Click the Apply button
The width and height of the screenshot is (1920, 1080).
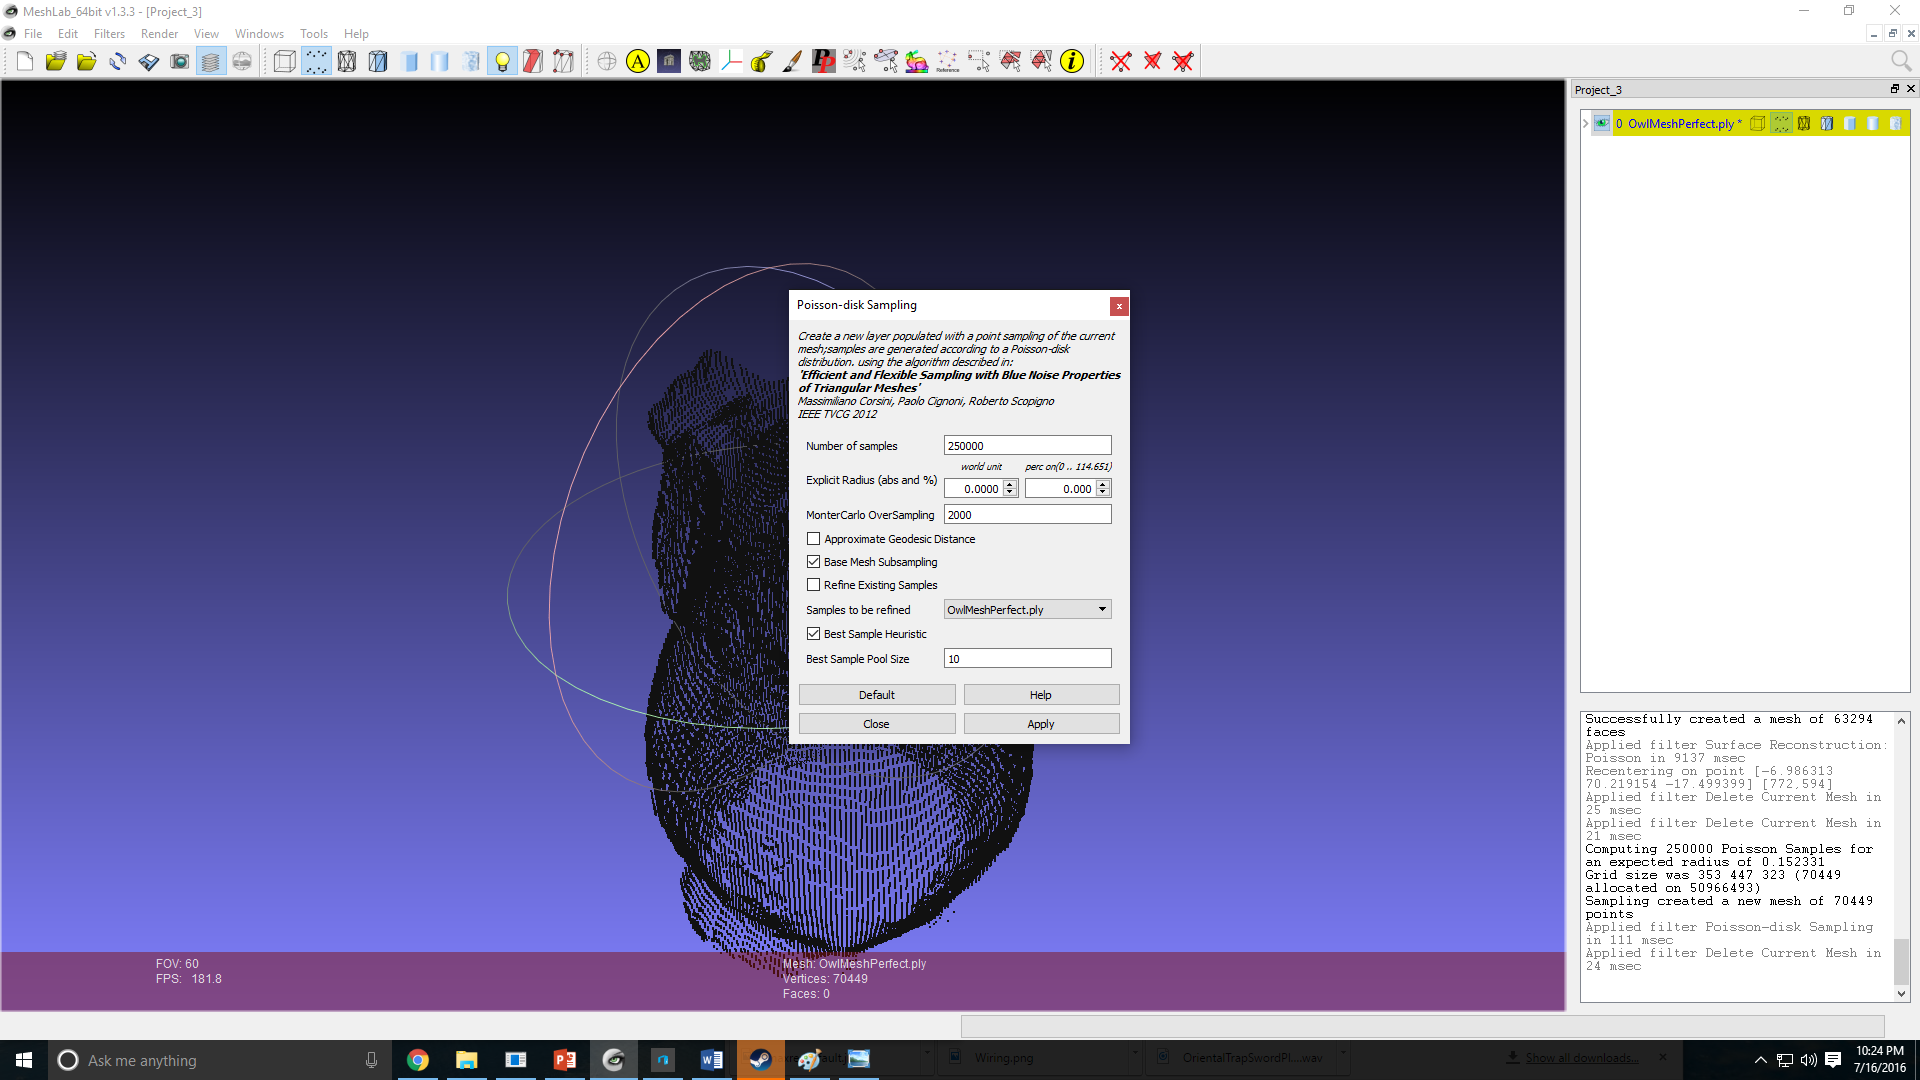tap(1040, 723)
